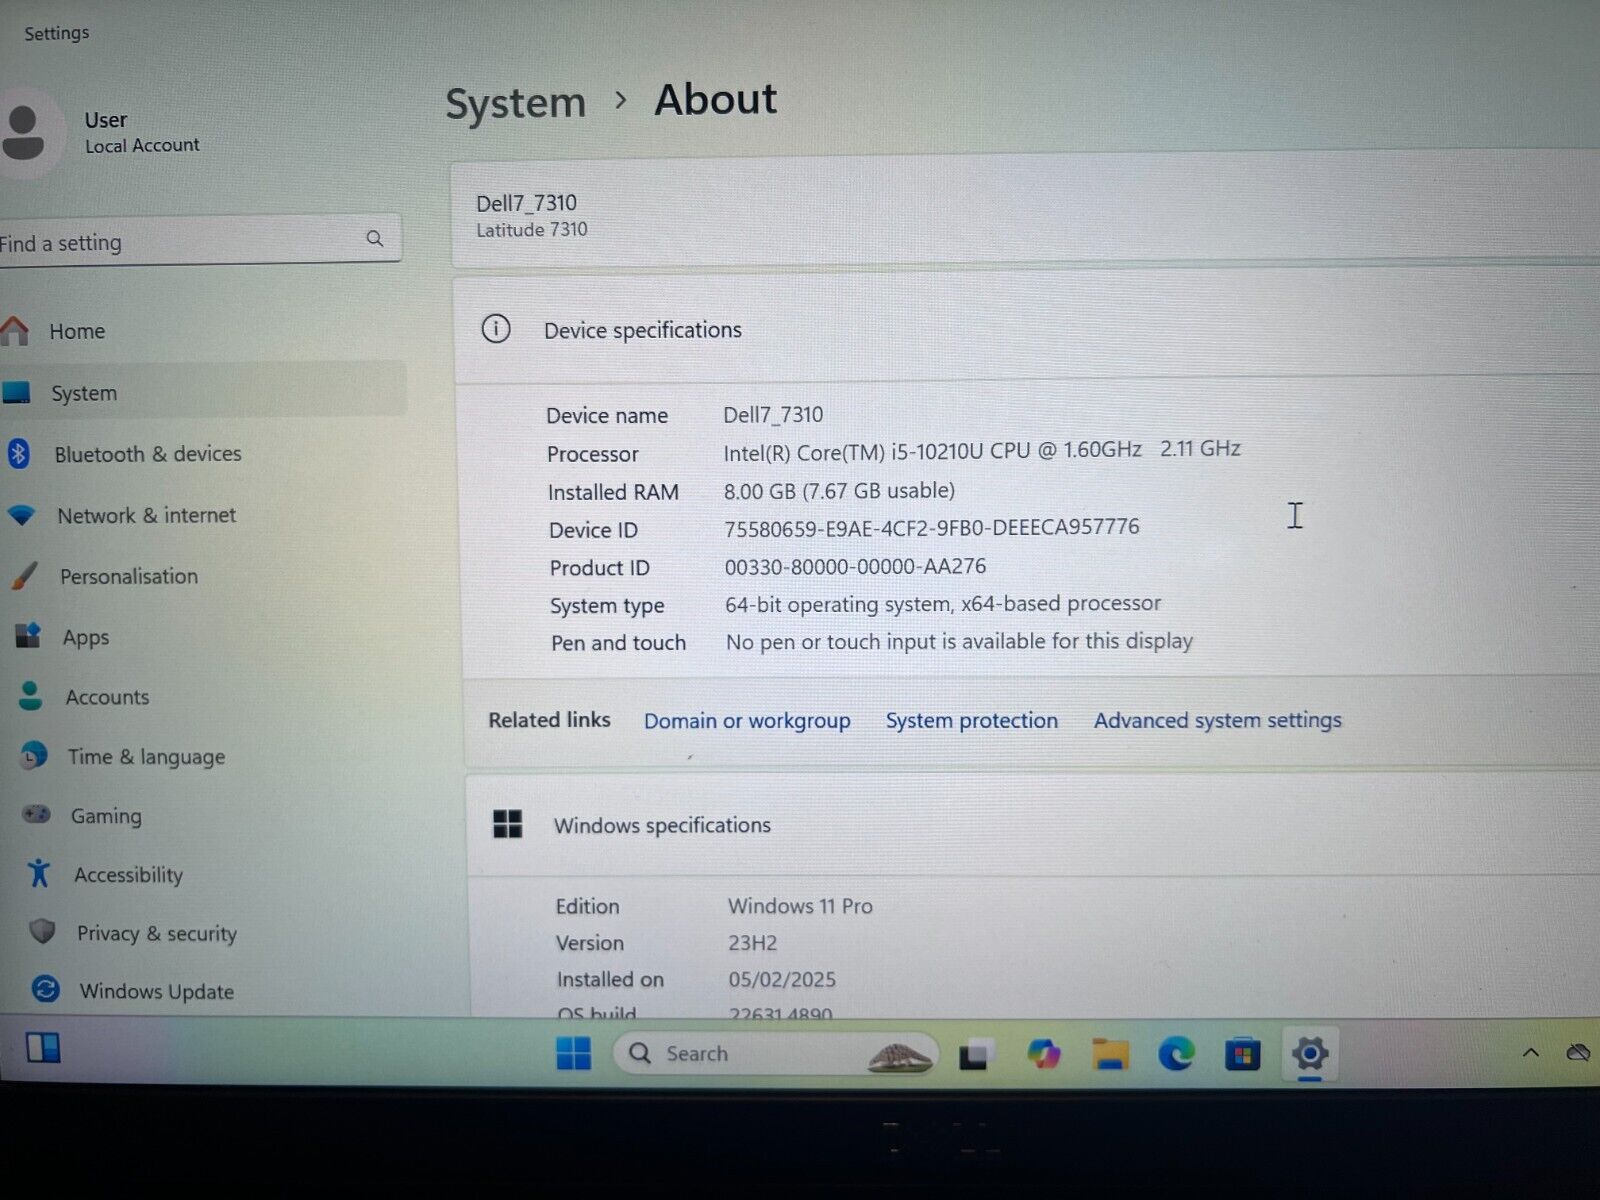1600x1200 pixels.
Task: Open File Explorer from the taskbar
Action: coord(1110,1054)
